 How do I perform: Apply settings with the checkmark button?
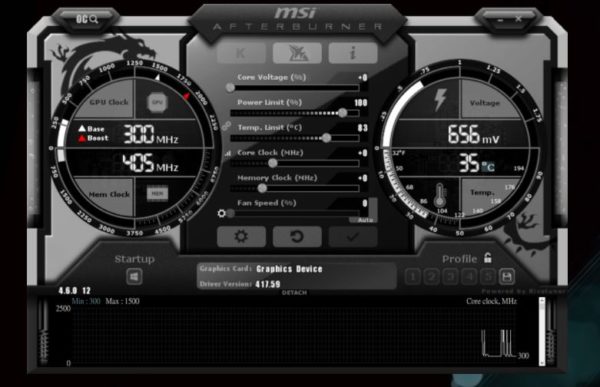pos(353,236)
